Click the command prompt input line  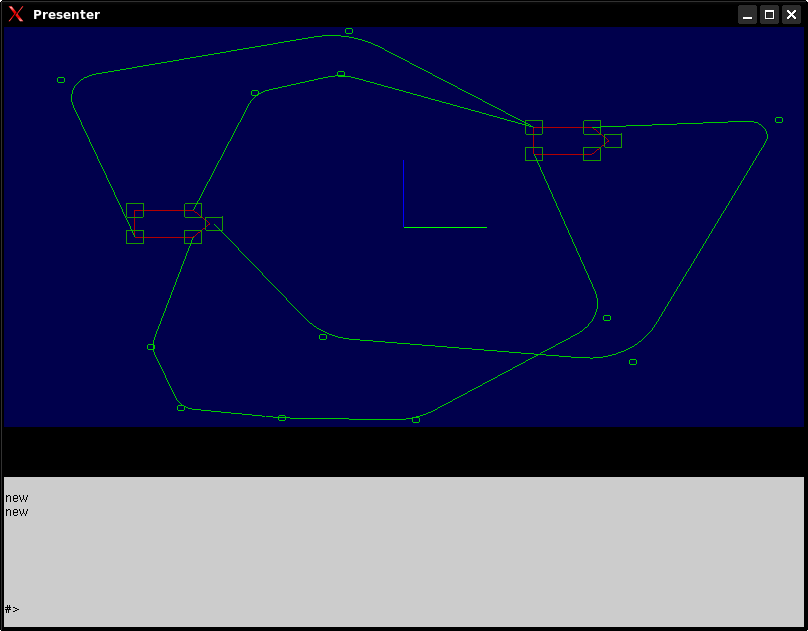[x=403, y=609]
